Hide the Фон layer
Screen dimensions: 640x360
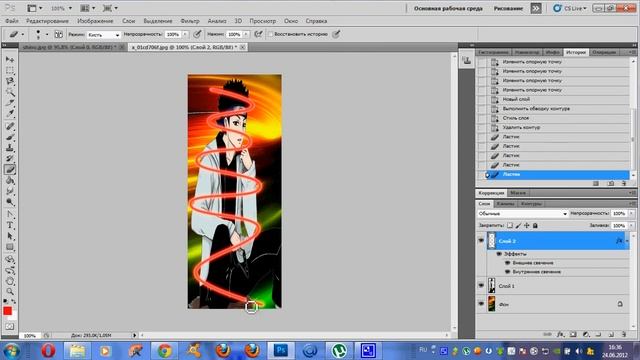click(x=481, y=304)
